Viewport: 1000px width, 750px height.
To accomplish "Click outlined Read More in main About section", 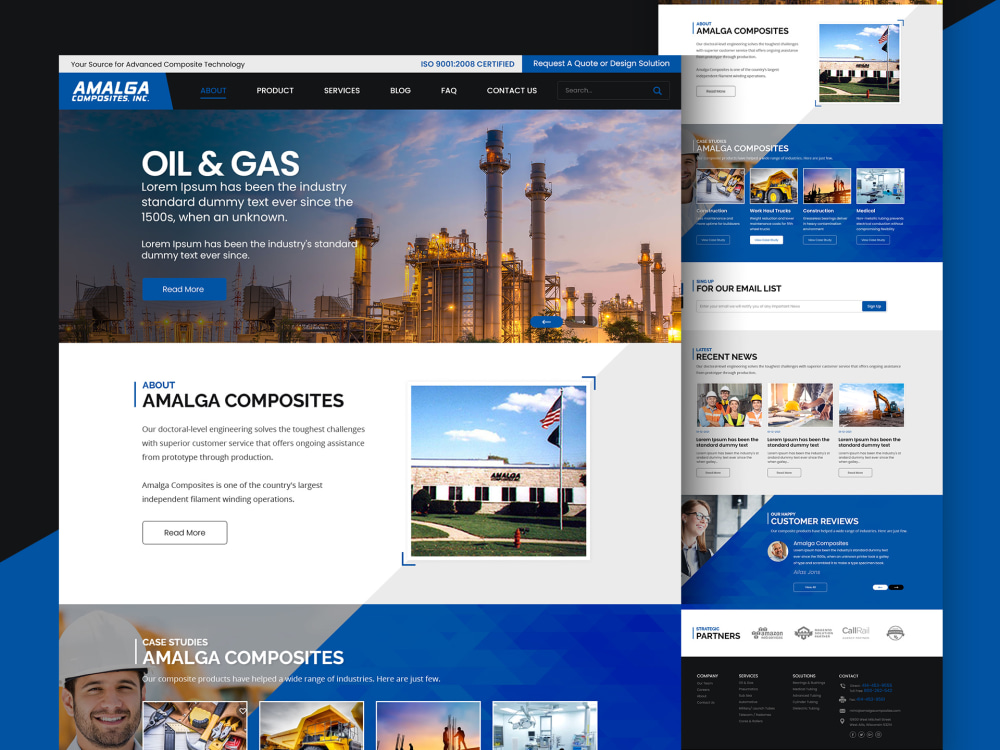I will point(184,533).
